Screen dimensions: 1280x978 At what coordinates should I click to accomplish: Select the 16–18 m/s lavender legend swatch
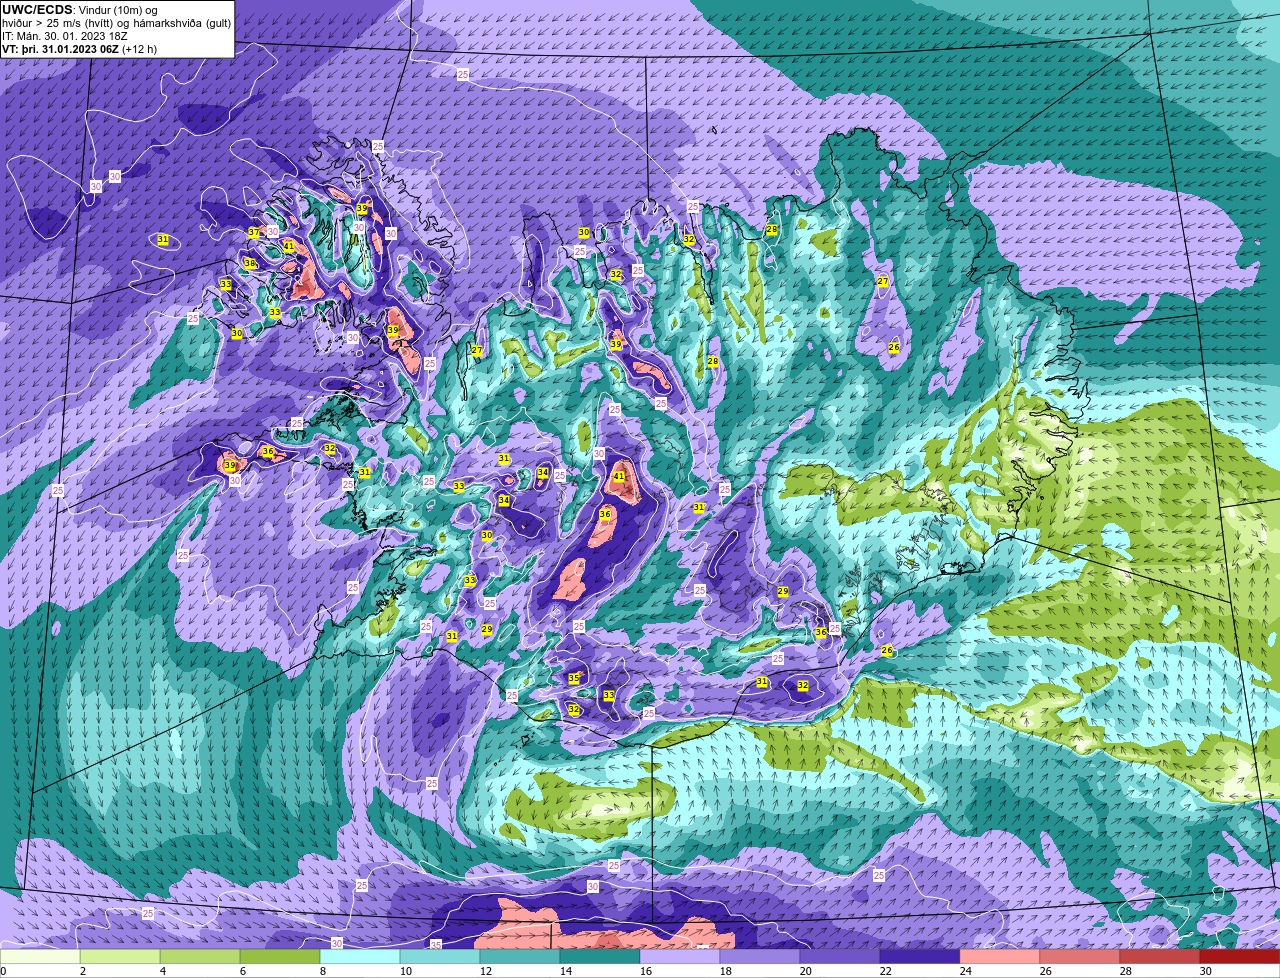680,957
